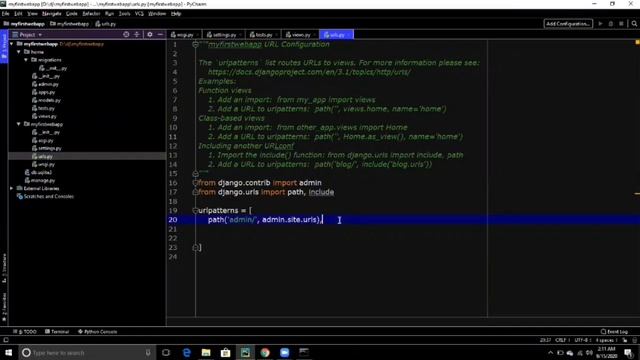
Task: Click the fold marker at line 15
Action: click(x=195, y=173)
